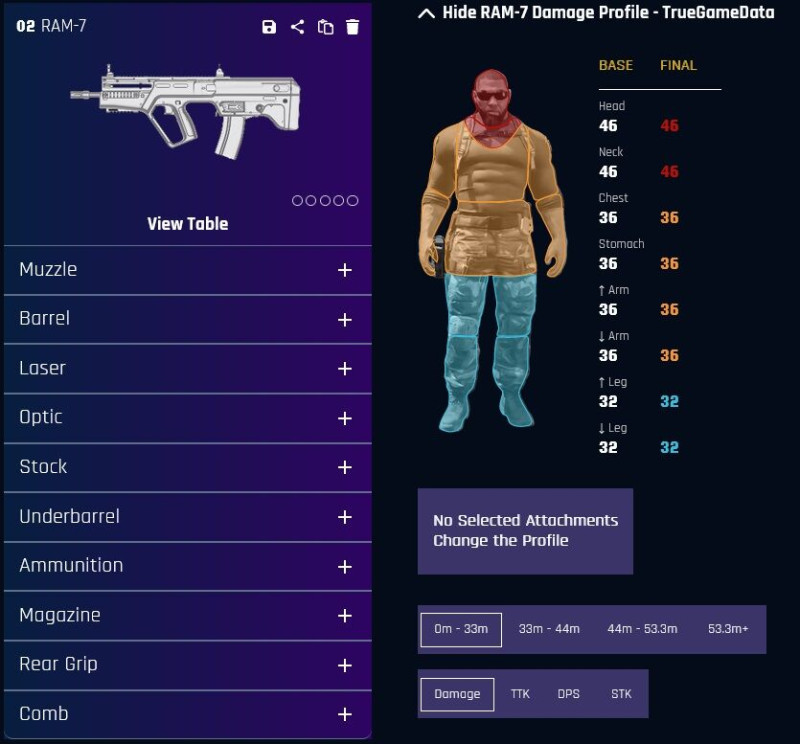Delete the RAM-7 loadout with trash icon

(353, 27)
